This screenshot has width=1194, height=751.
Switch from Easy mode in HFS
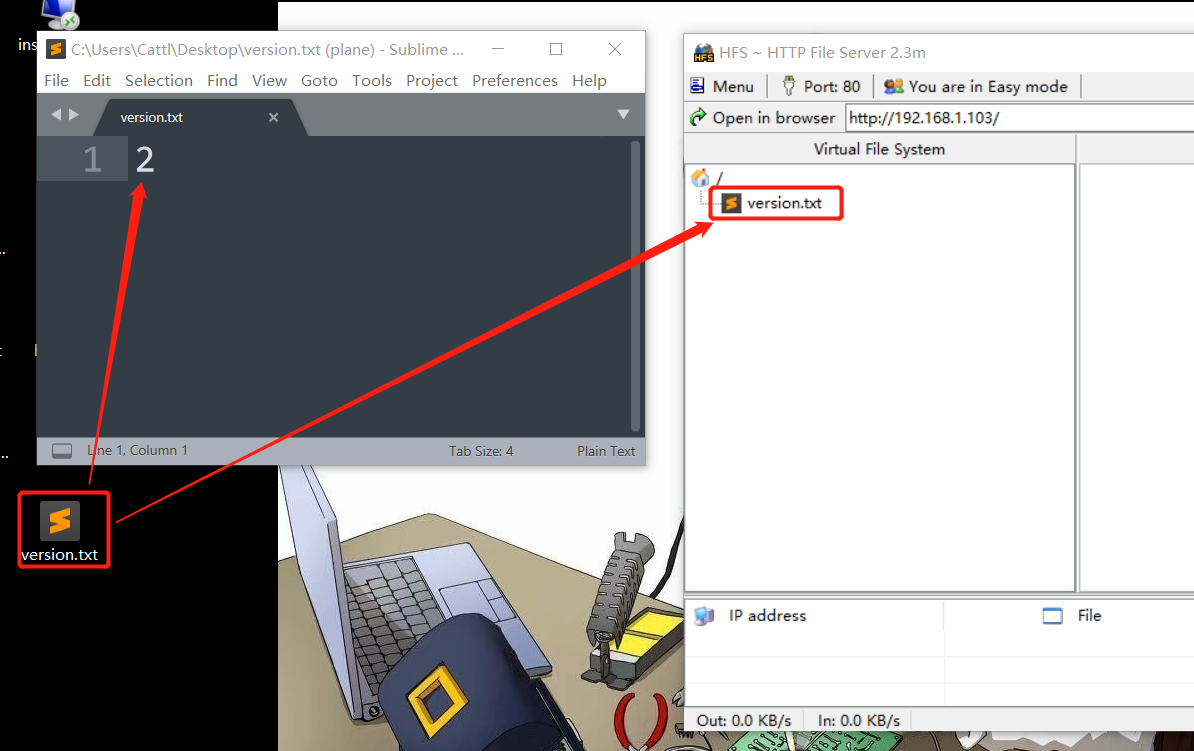click(x=975, y=86)
